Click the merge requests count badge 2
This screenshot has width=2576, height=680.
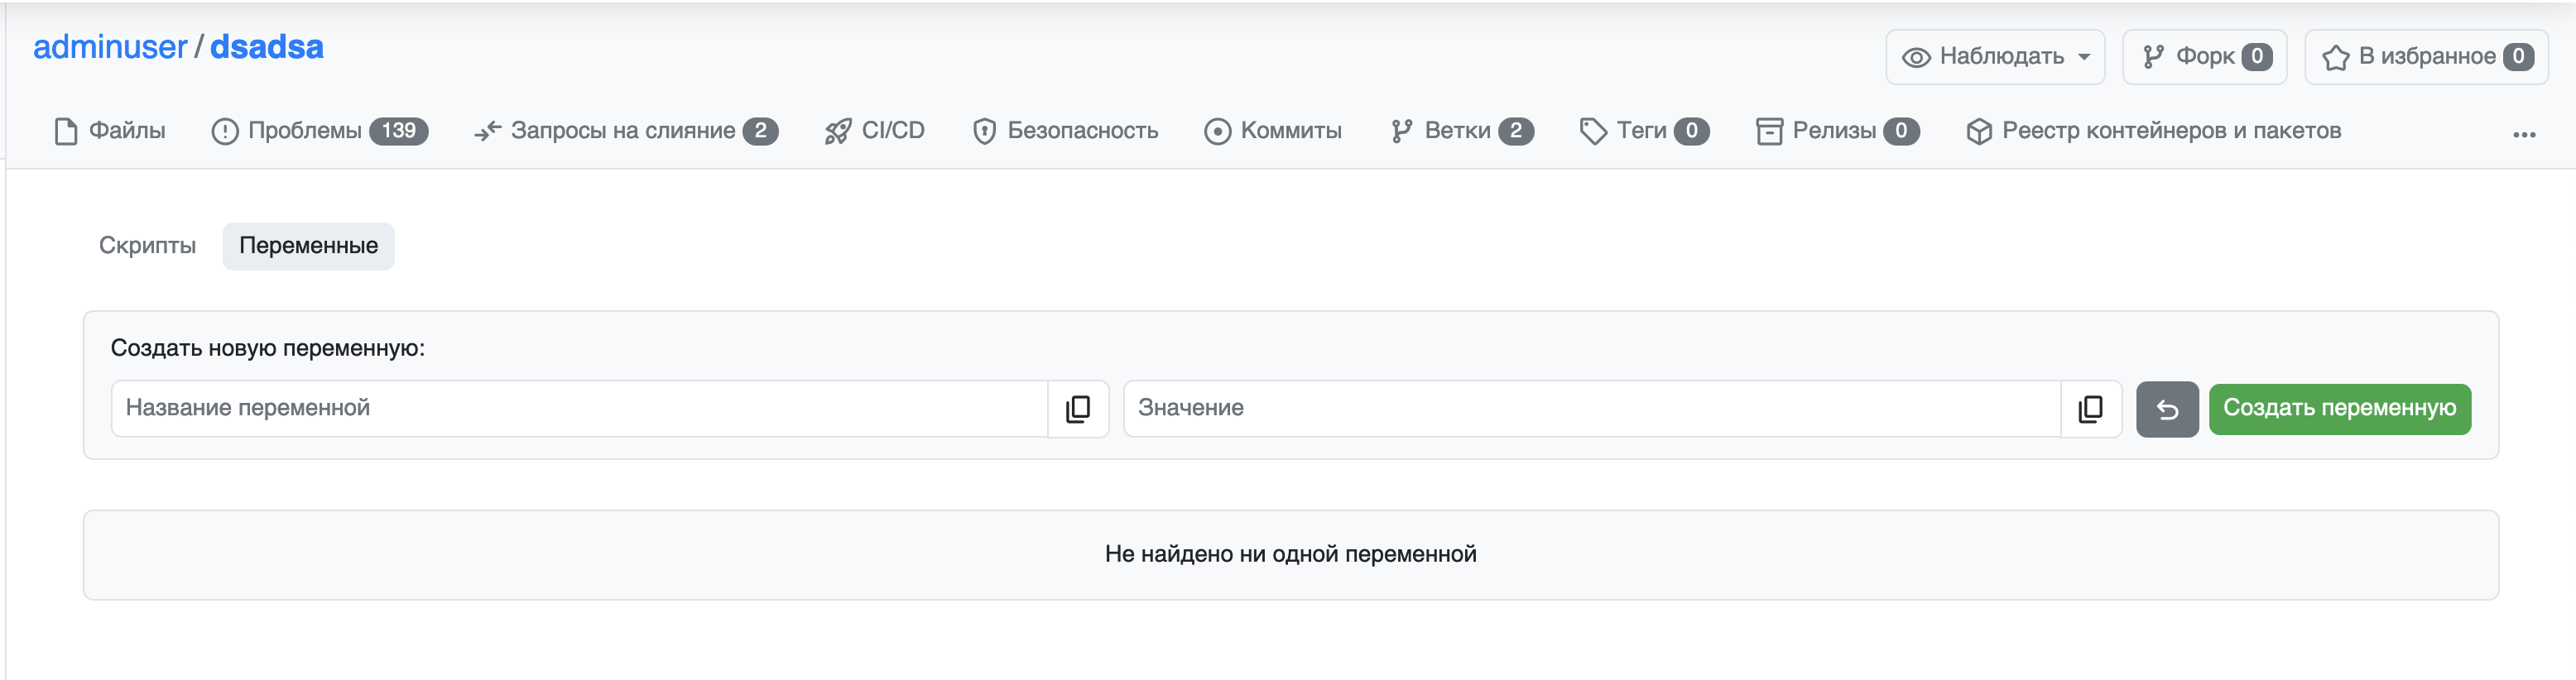(x=760, y=131)
